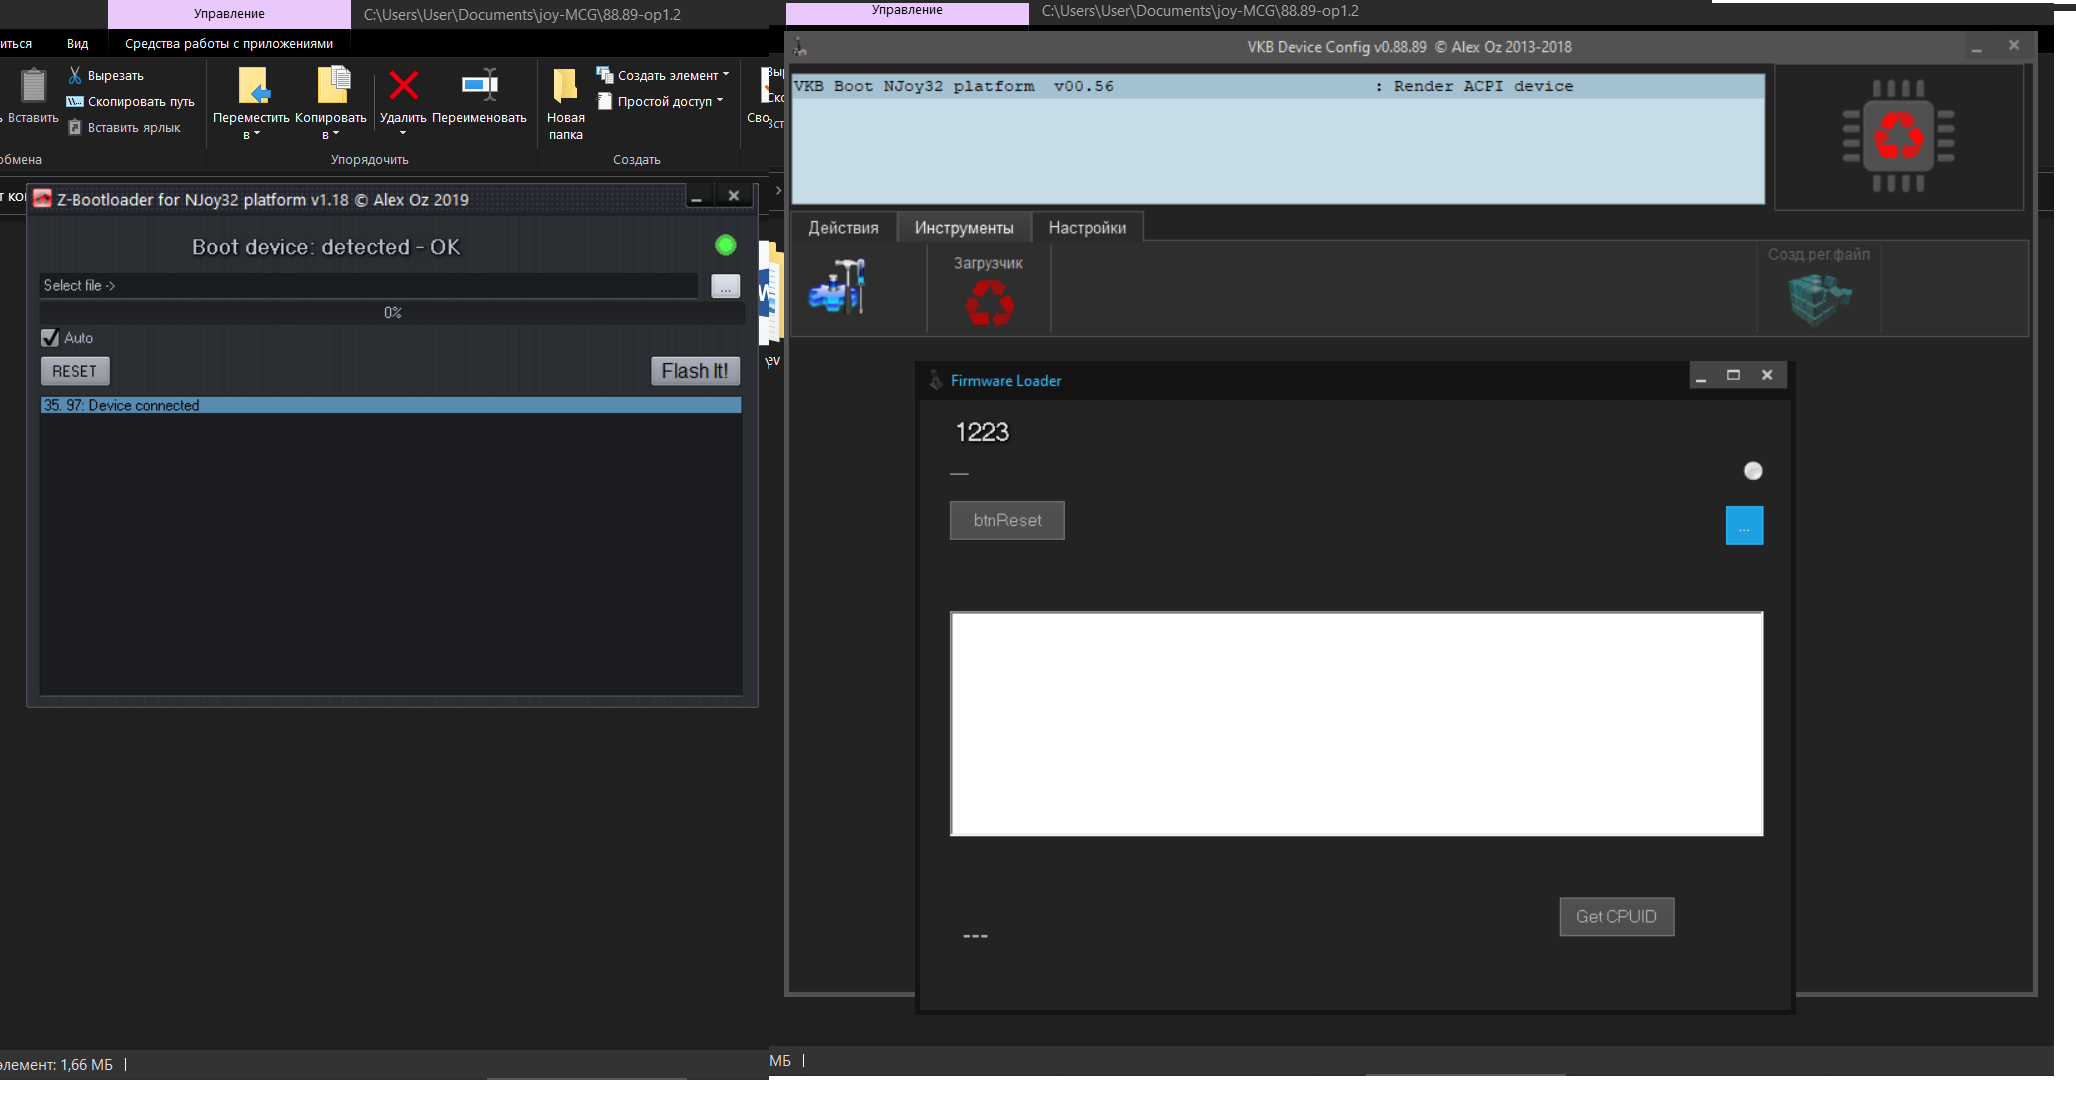Toggle the Auto checkbox in Z-Bootloader

coord(50,338)
